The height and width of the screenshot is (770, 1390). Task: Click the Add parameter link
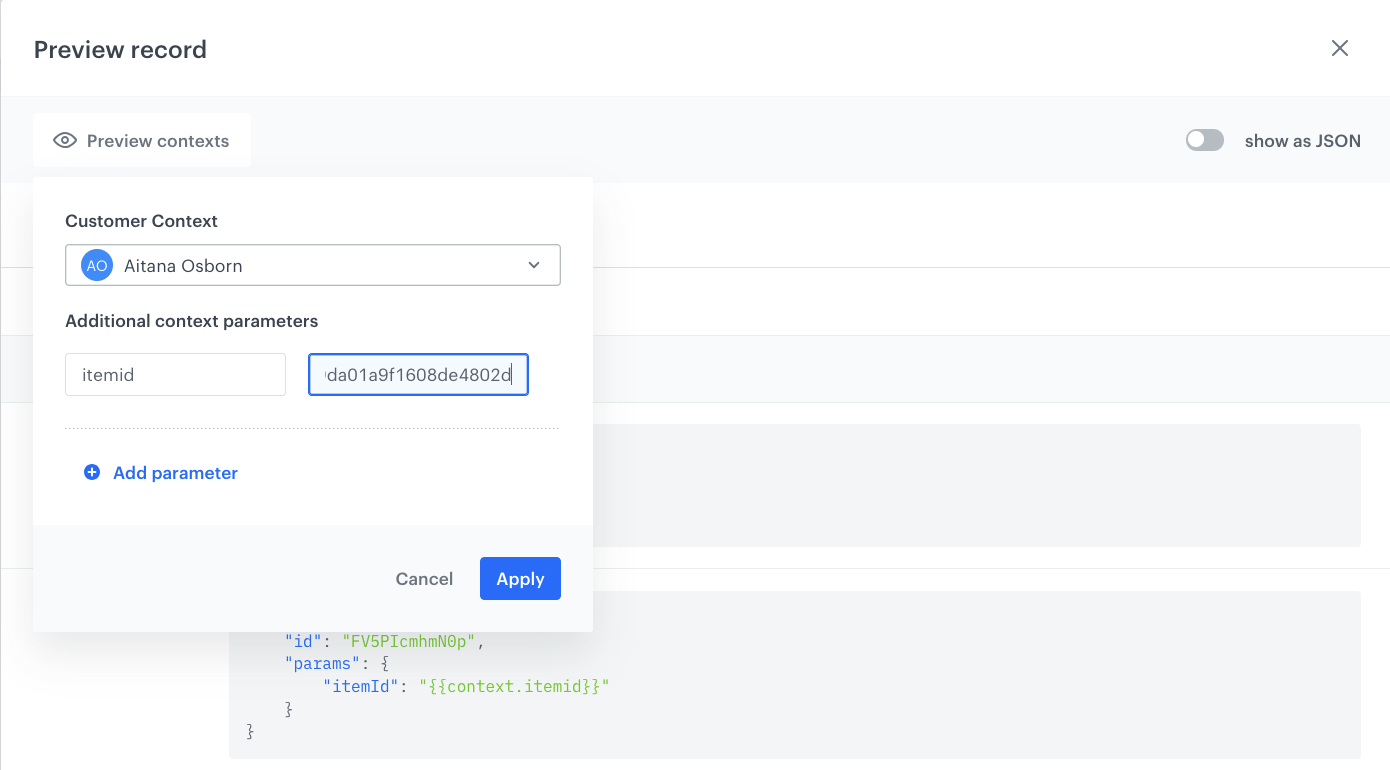pyautogui.click(x=175, y=473)
